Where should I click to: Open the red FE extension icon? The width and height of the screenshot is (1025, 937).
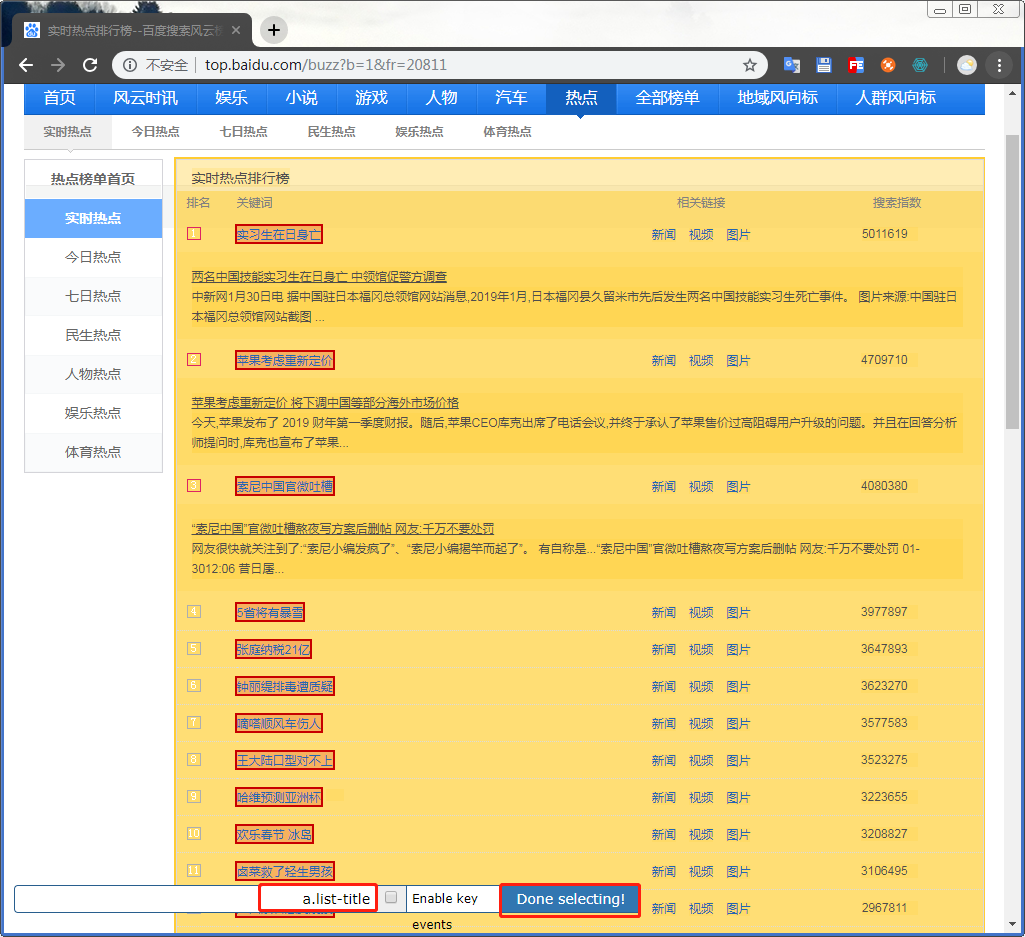pyautogui.click(x=856, y=65)
